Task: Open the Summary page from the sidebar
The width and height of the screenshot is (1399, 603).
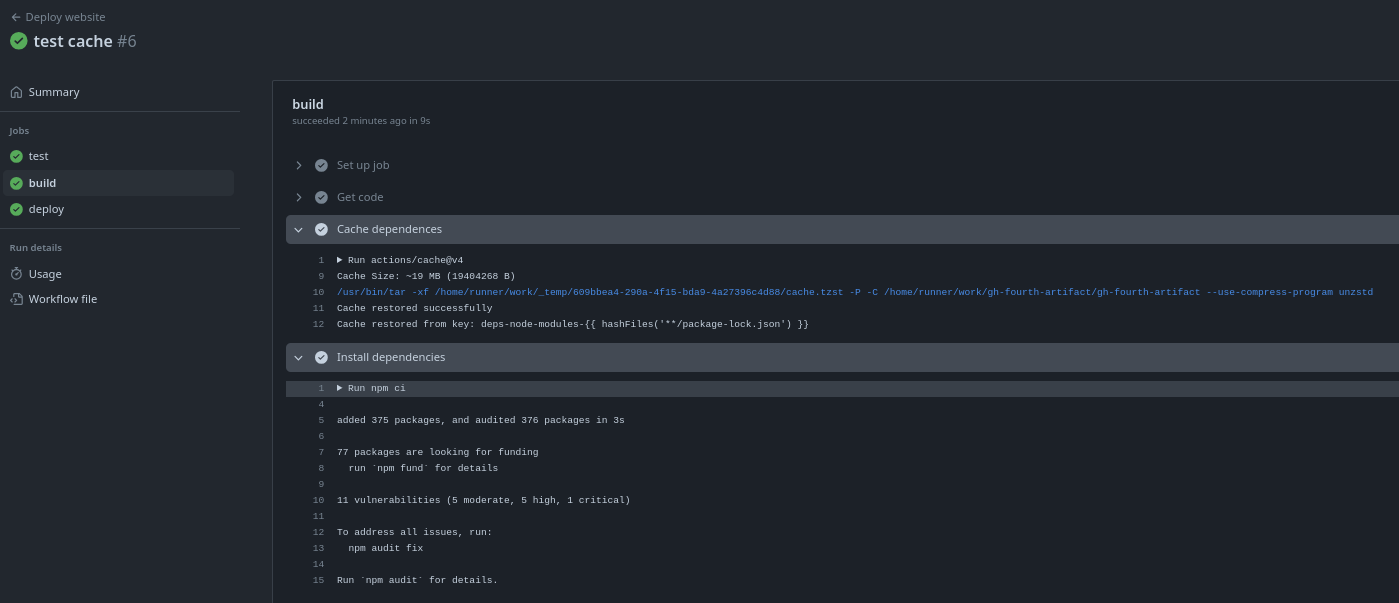Action: 54,92
